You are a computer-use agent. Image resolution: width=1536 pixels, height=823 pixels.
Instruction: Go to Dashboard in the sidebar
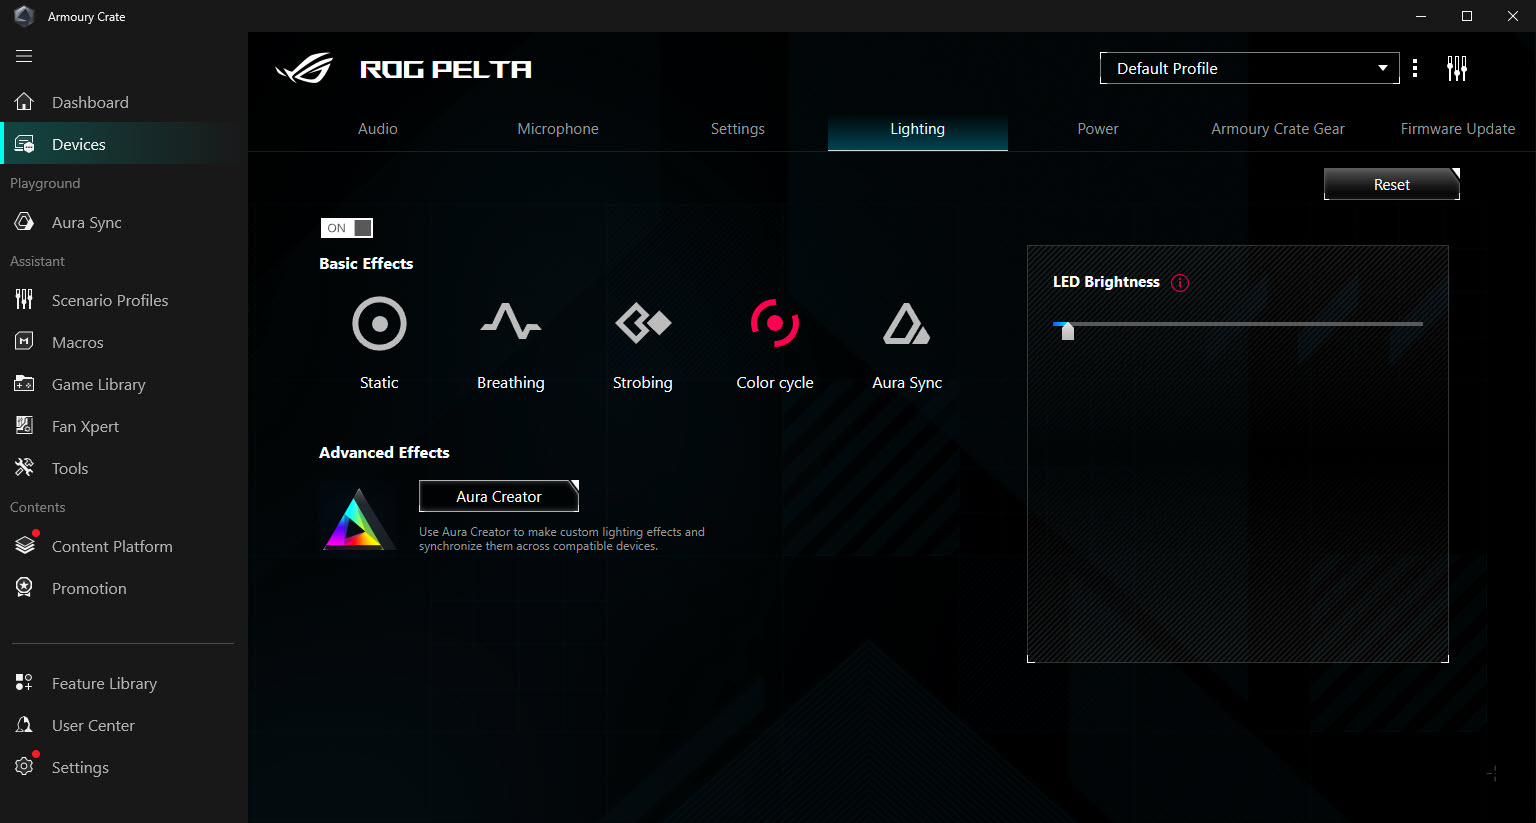click(x=124, y=102)
